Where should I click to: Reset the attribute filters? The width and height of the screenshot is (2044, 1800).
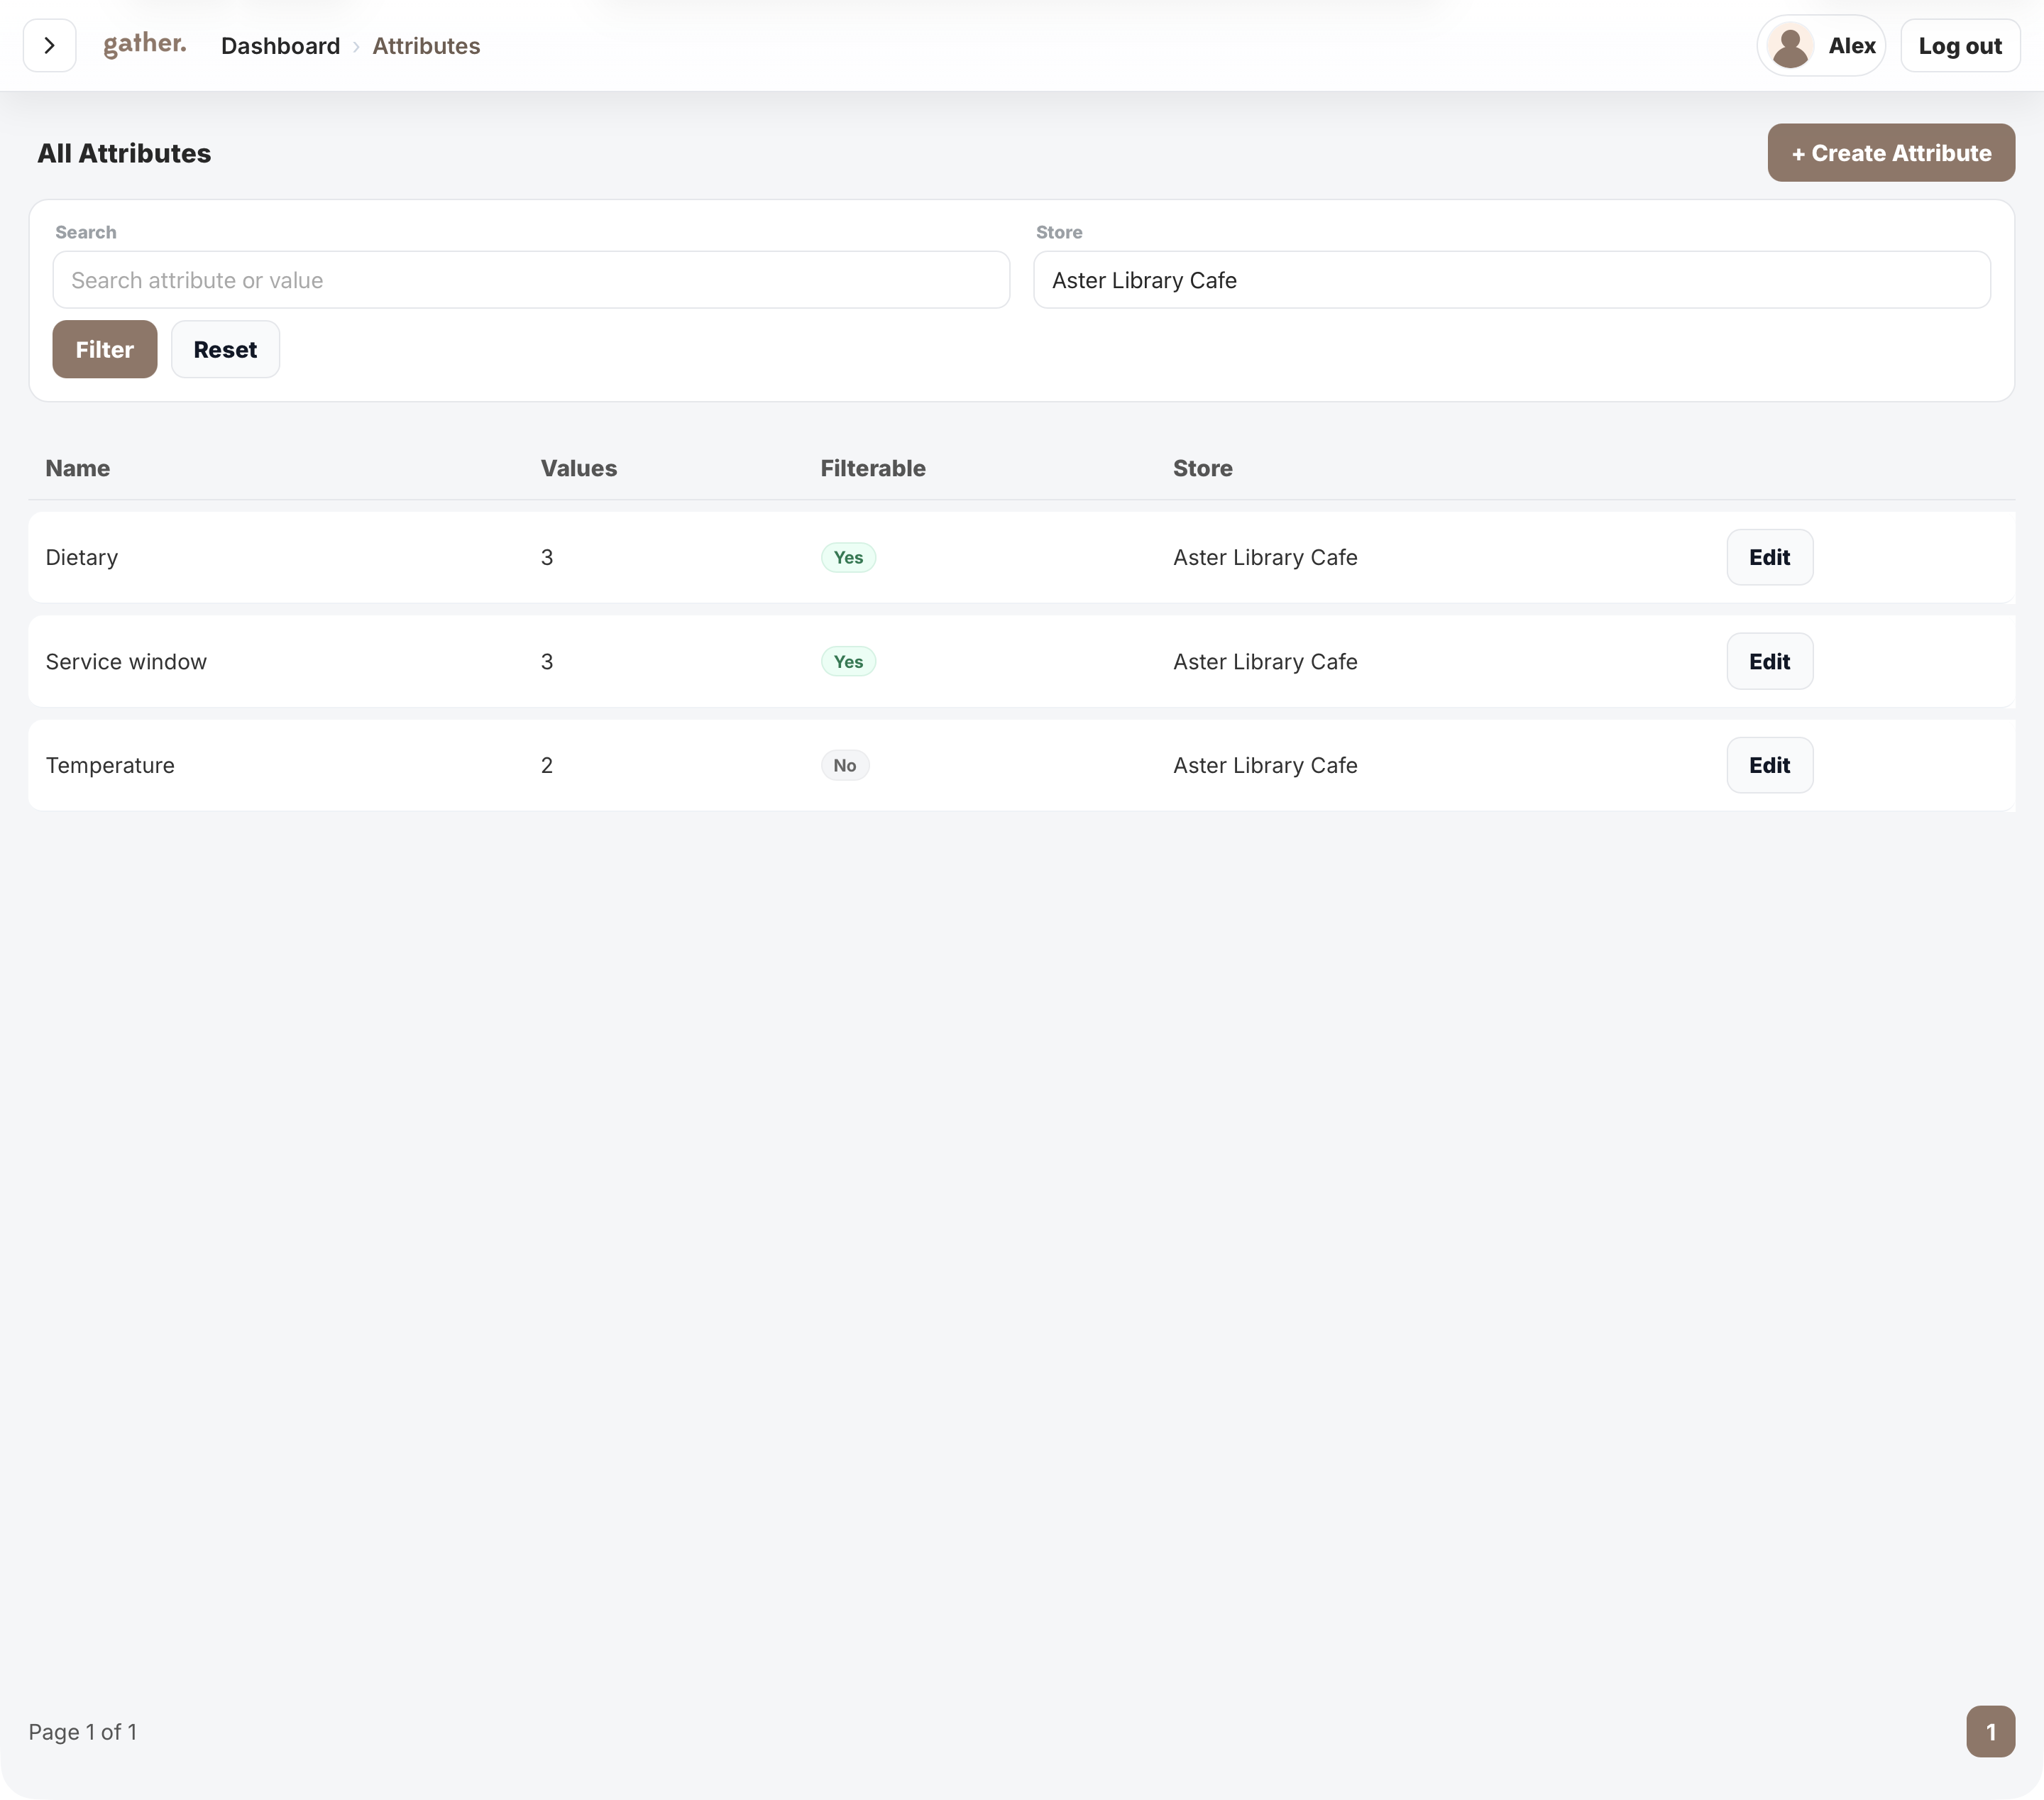(x=225, y=350)
